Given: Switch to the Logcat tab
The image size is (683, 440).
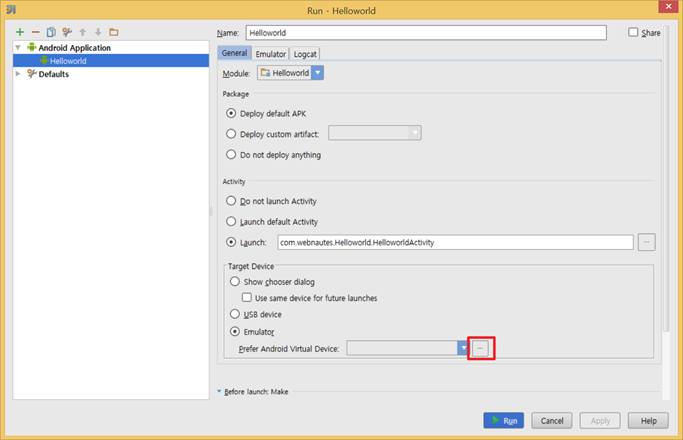Looking at the screenshot, I should point(305,54).
